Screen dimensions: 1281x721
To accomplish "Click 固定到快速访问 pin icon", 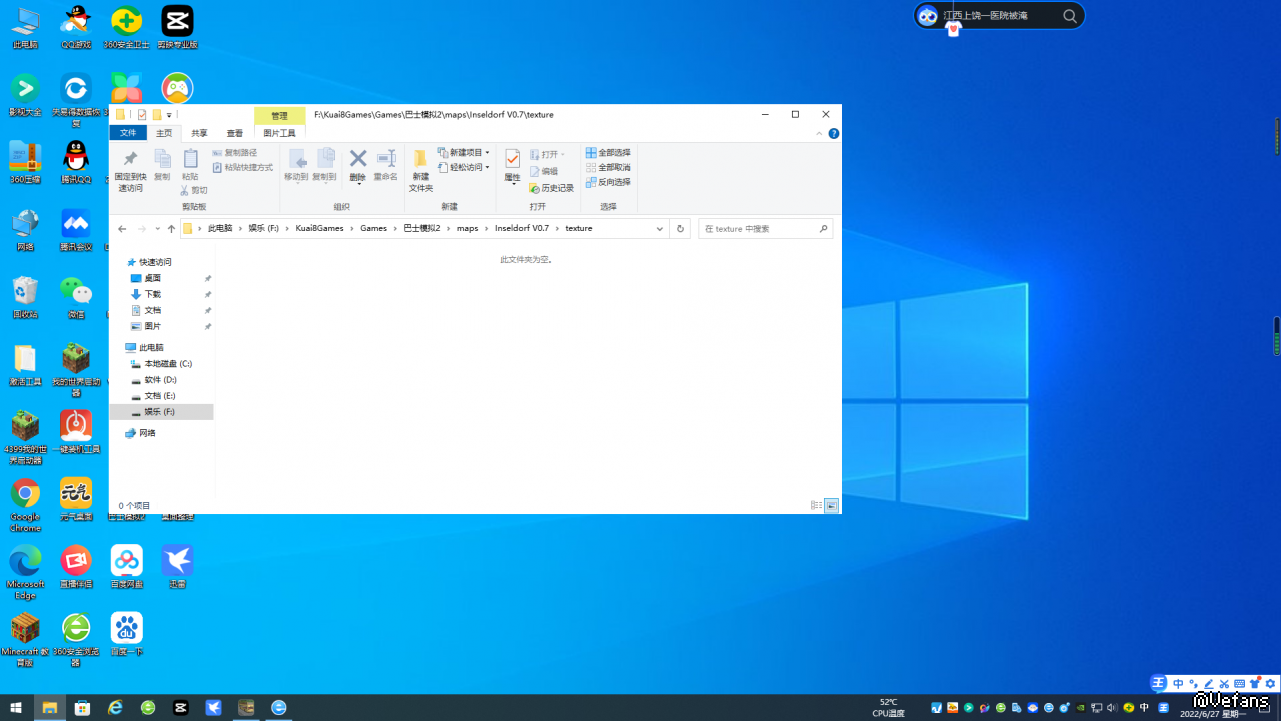I will (130, 160).
